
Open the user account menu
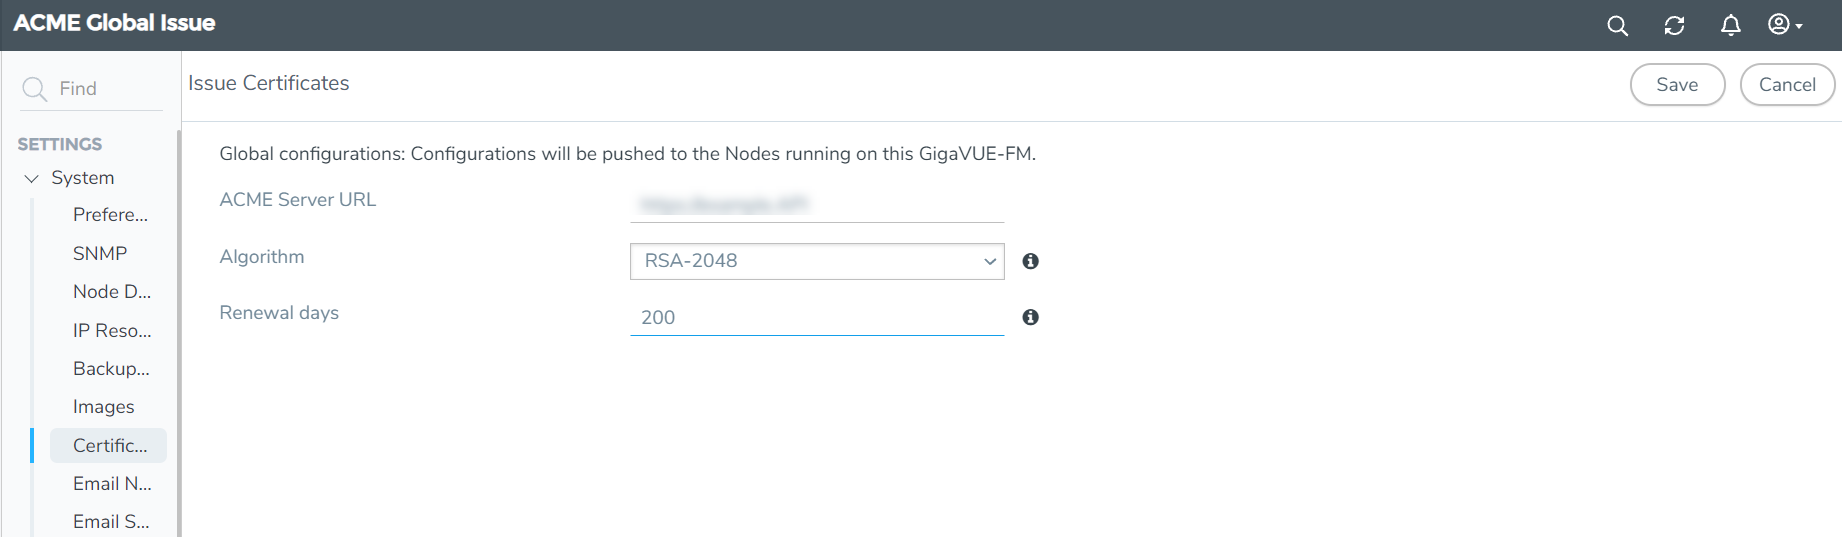pyautogui.click(x=1784, y=25)
